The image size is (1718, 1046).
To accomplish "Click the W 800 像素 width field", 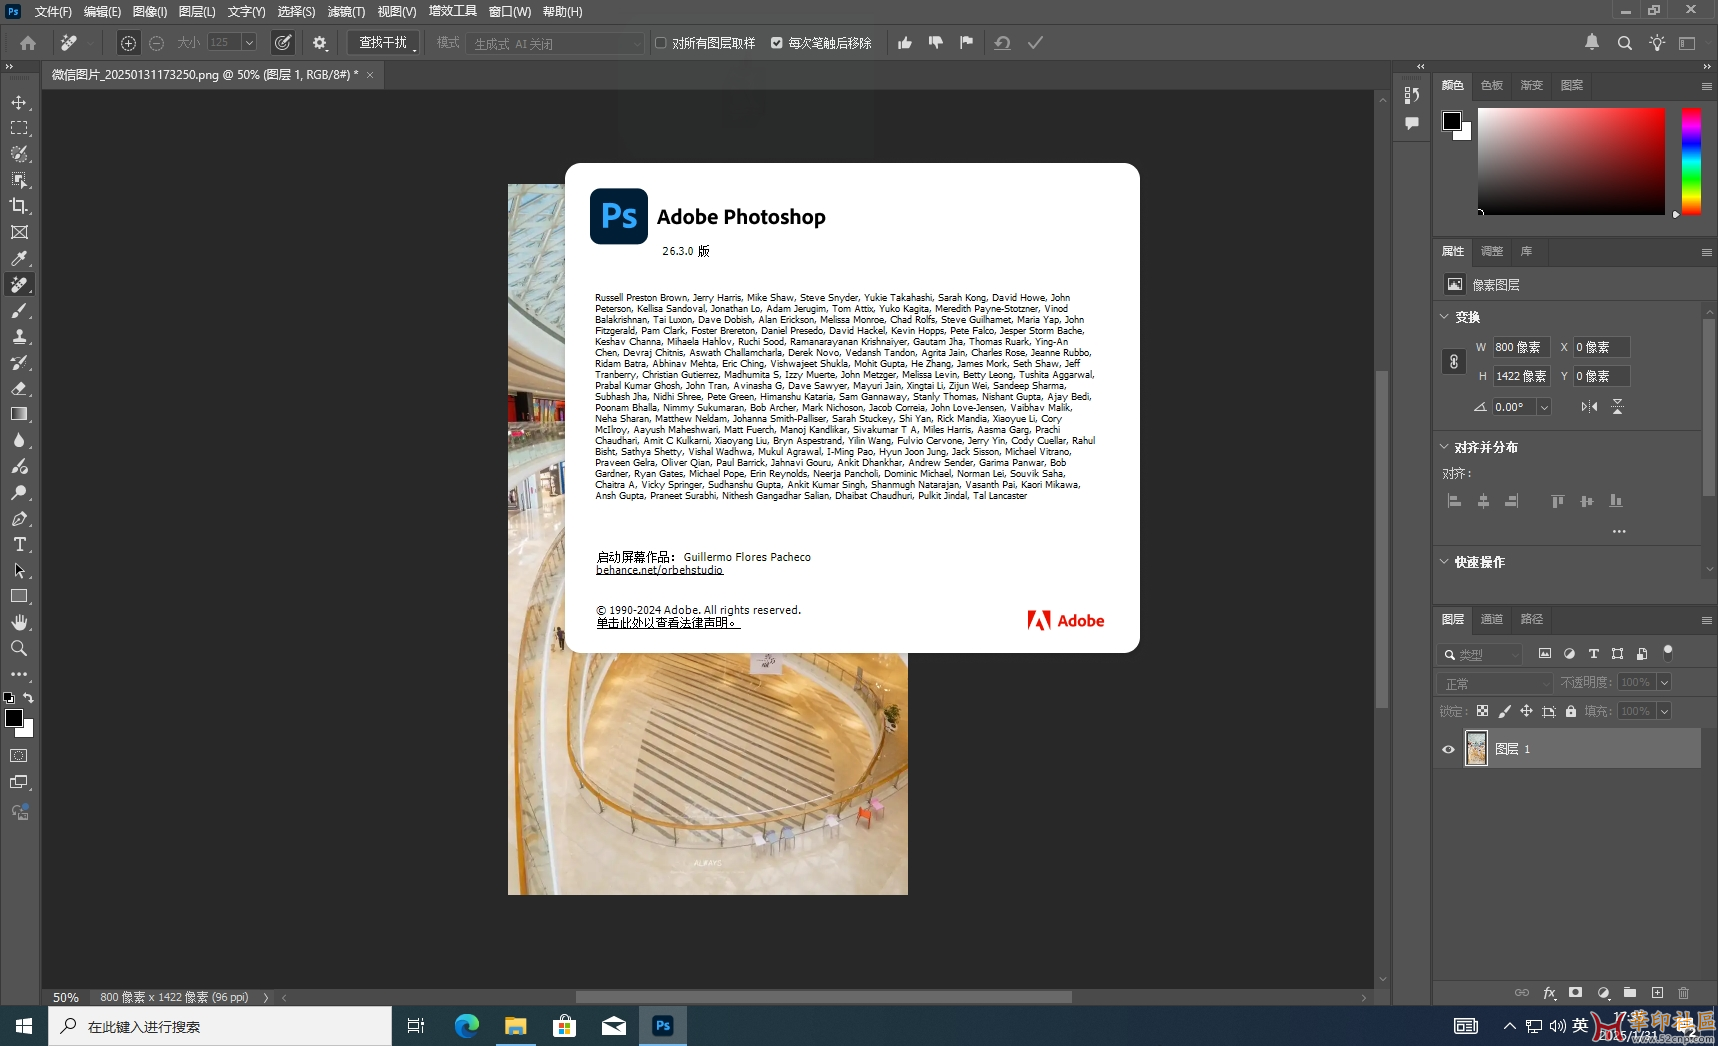I will click(x=1521, y=347).
